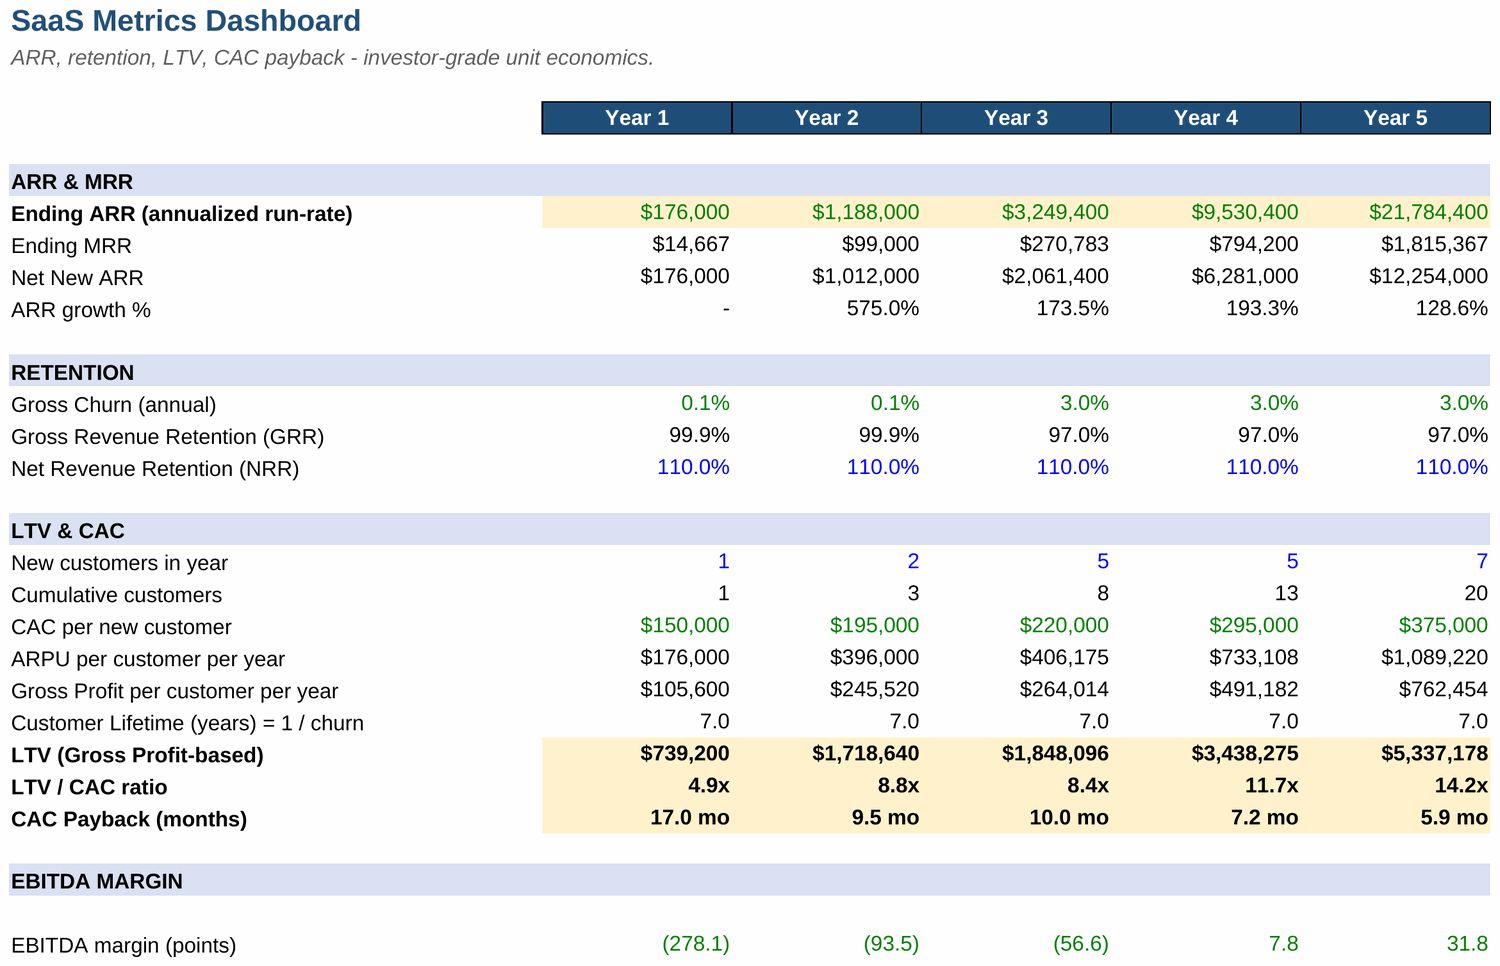Select LTV/CAC ratio cell 11.7x

pos(1206,785)
